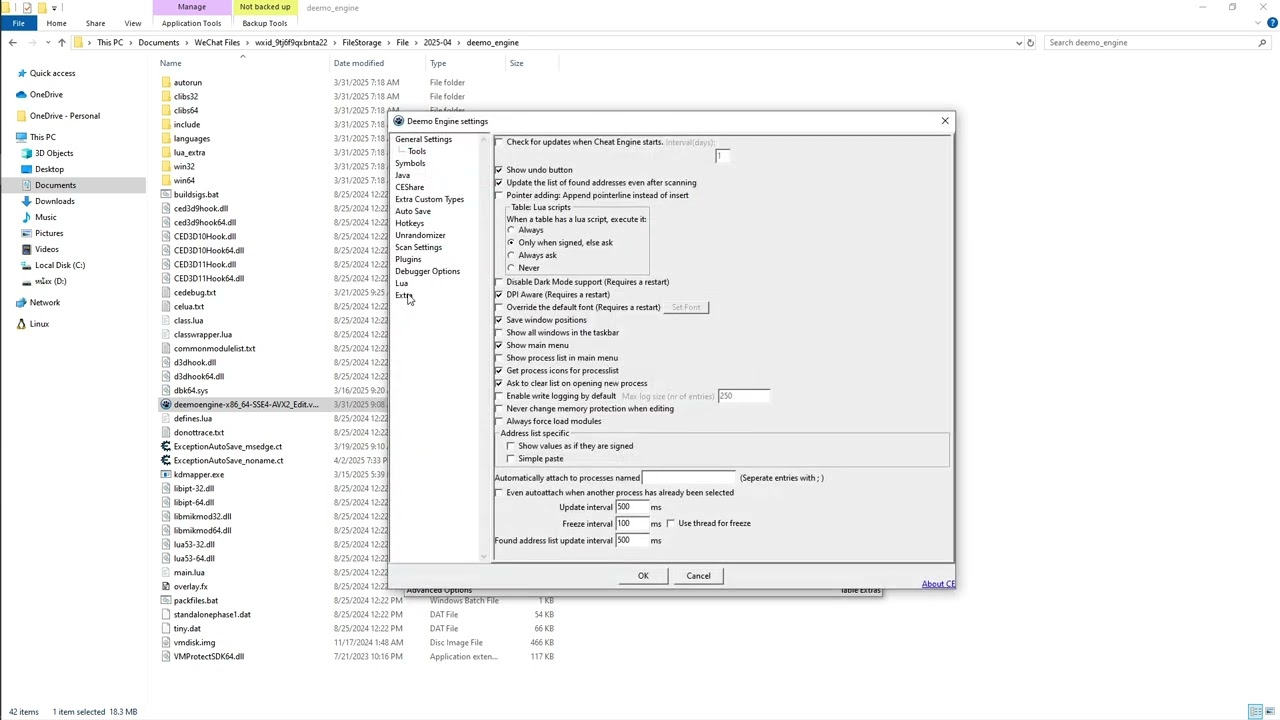Select the Always radio option

pyautogui.click(x=511, y=230)
